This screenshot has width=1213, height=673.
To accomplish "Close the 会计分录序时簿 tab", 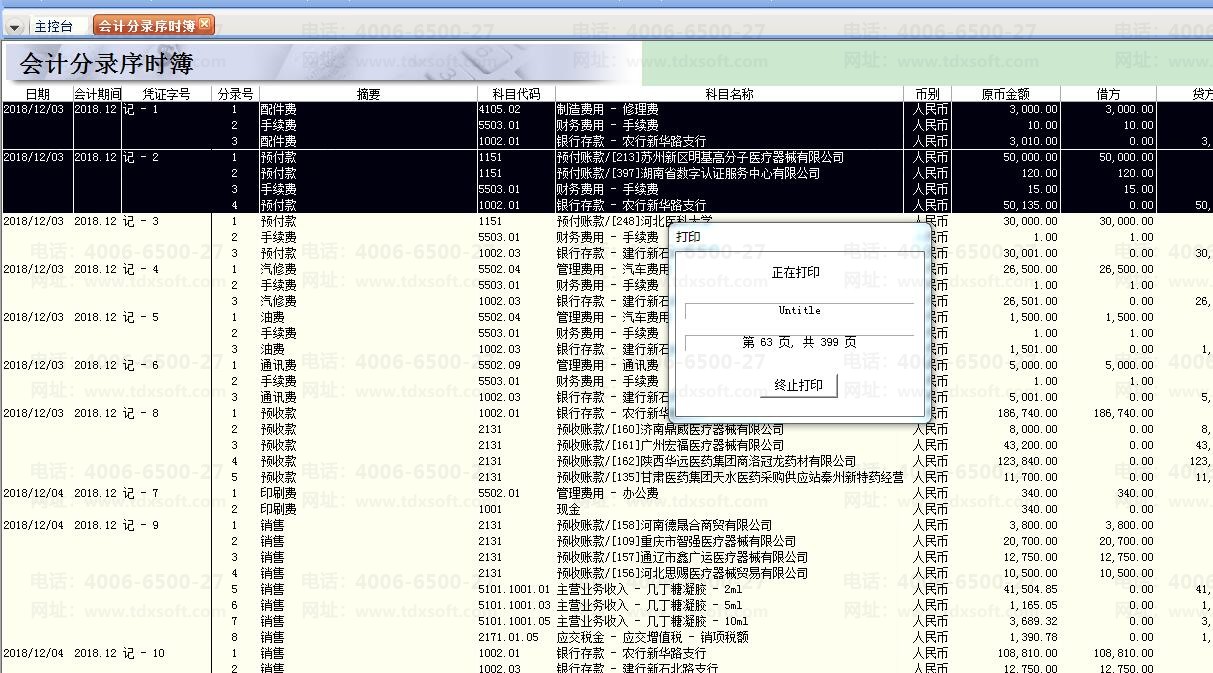I will [205, 24].
